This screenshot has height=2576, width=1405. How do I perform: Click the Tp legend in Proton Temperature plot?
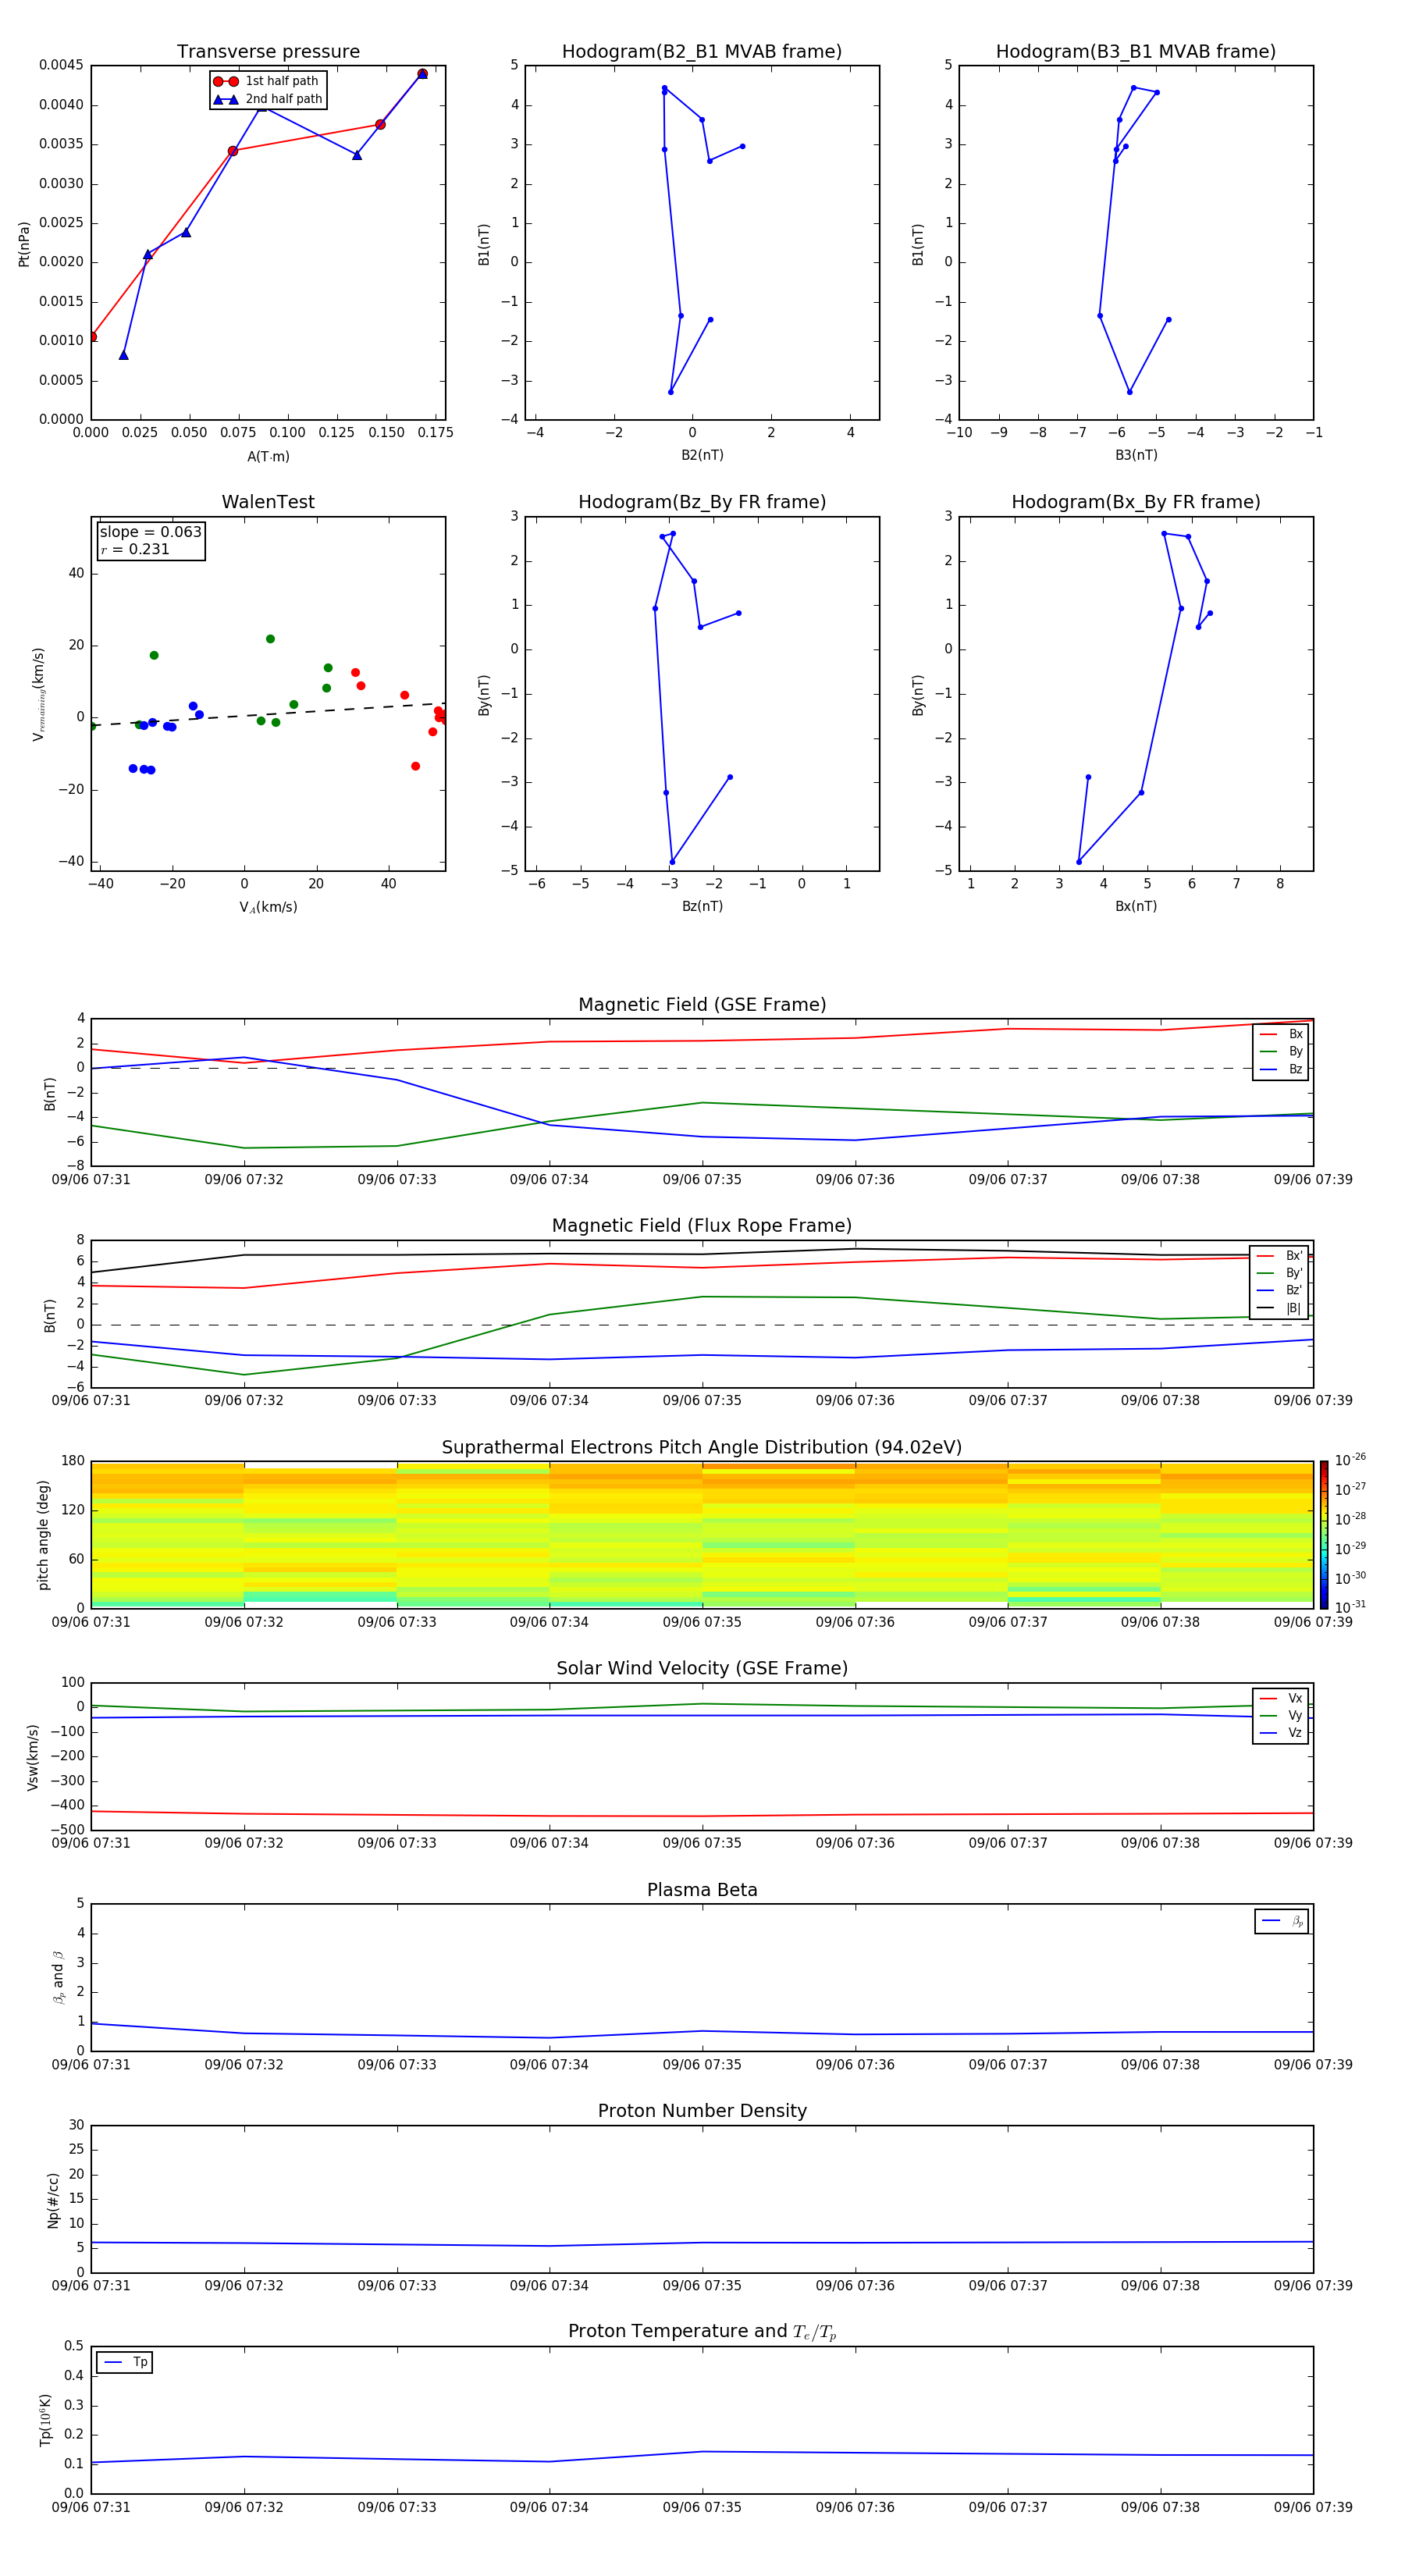point(125,2362)
